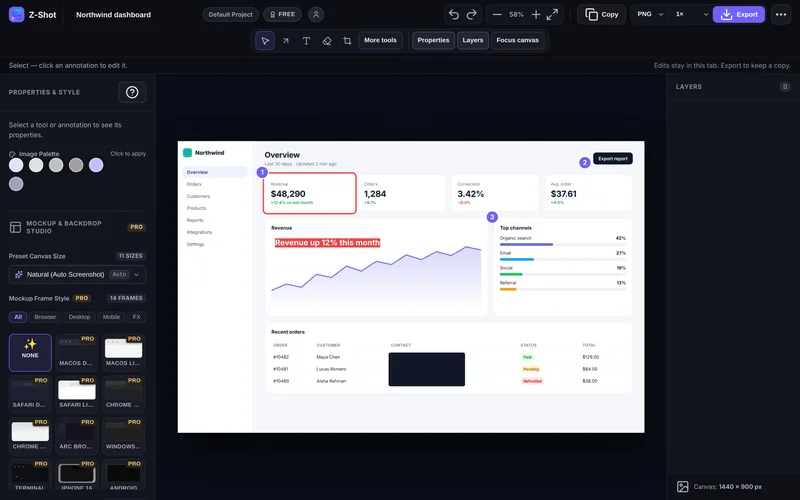Screen dimensions: 800x500
Task: Redo the last undone edit
Action: point(471,14)
